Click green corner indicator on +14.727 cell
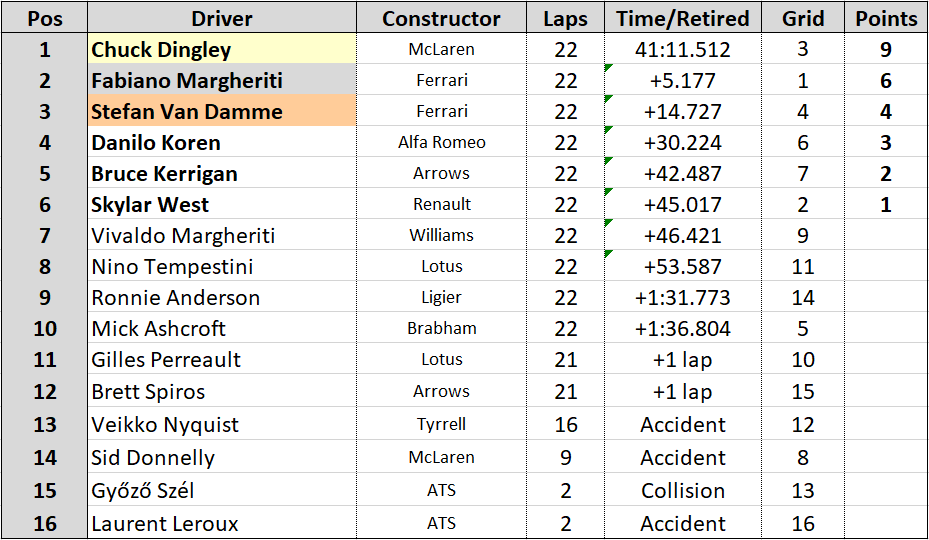The image size is (929, 540). click(x=608, y=98)
